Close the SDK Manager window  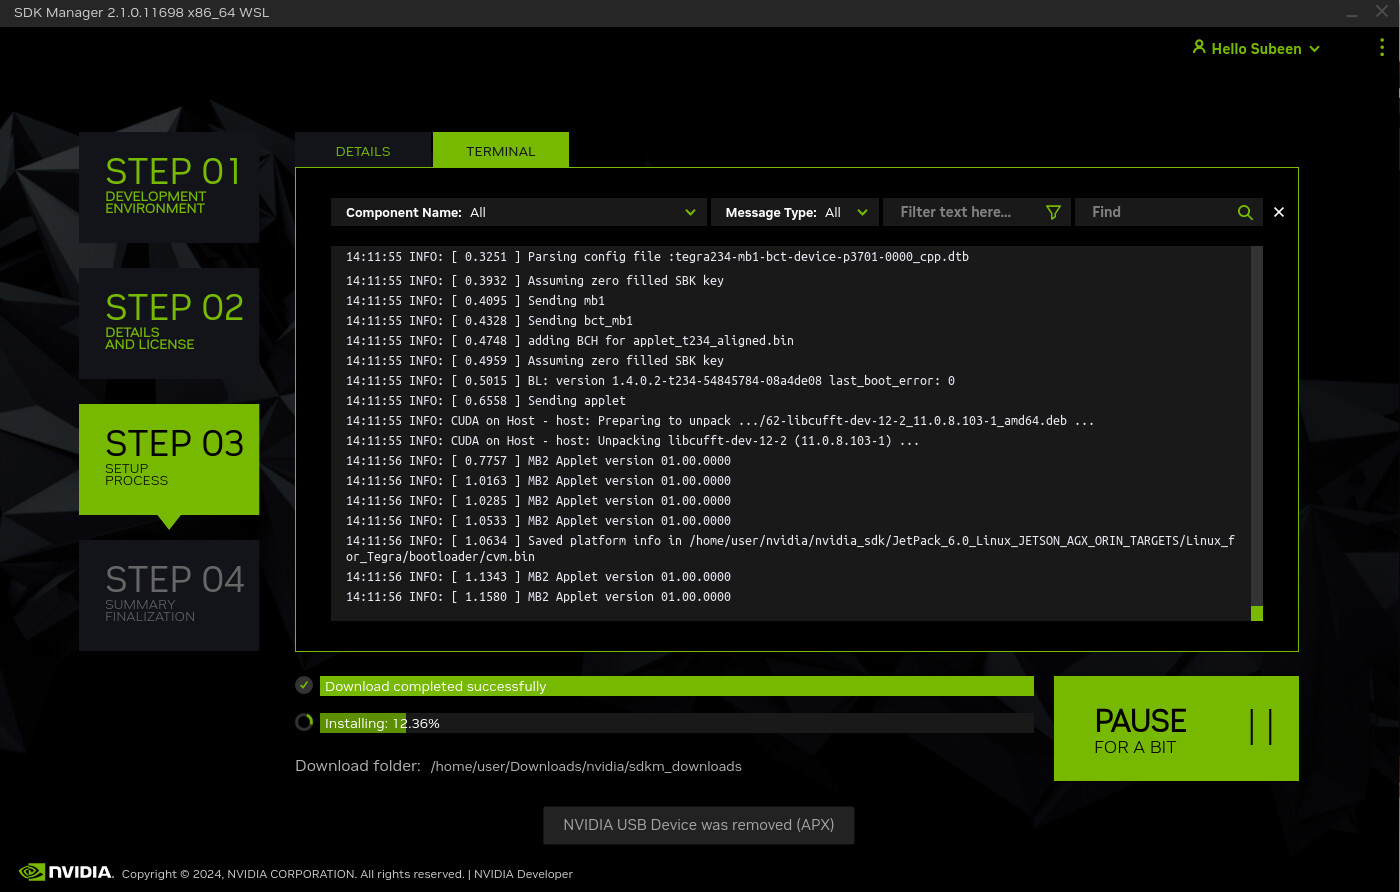tap(1382, 12)
